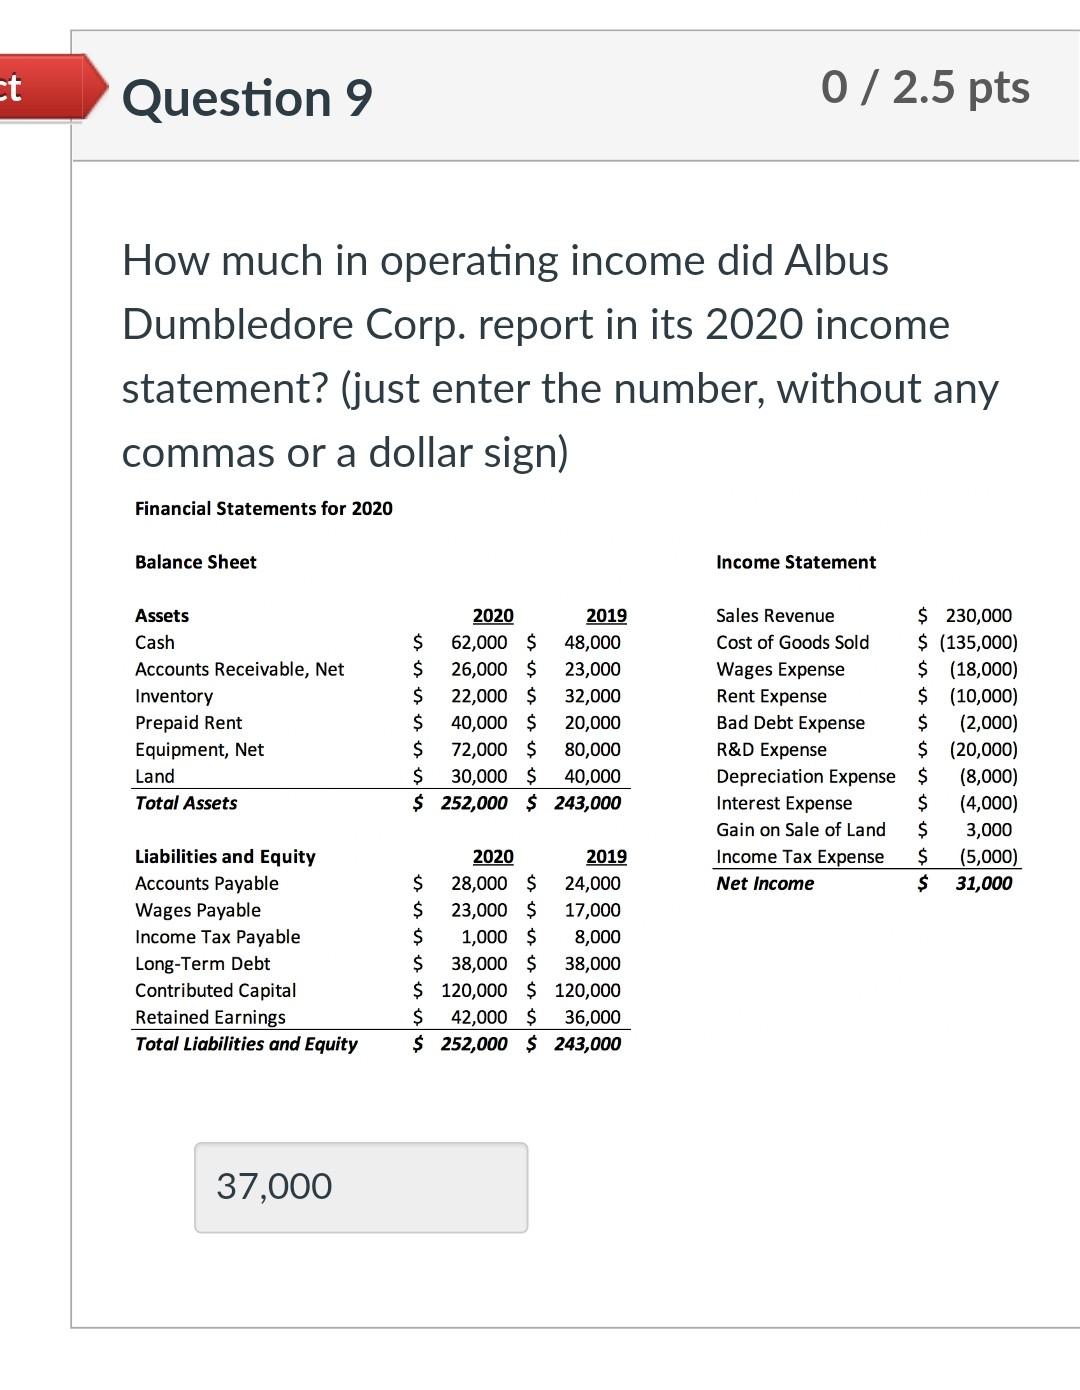Click the Inventory line item
Image resolution: width=1080 pixels, height=1390 pixels.
tap(173, 695)
